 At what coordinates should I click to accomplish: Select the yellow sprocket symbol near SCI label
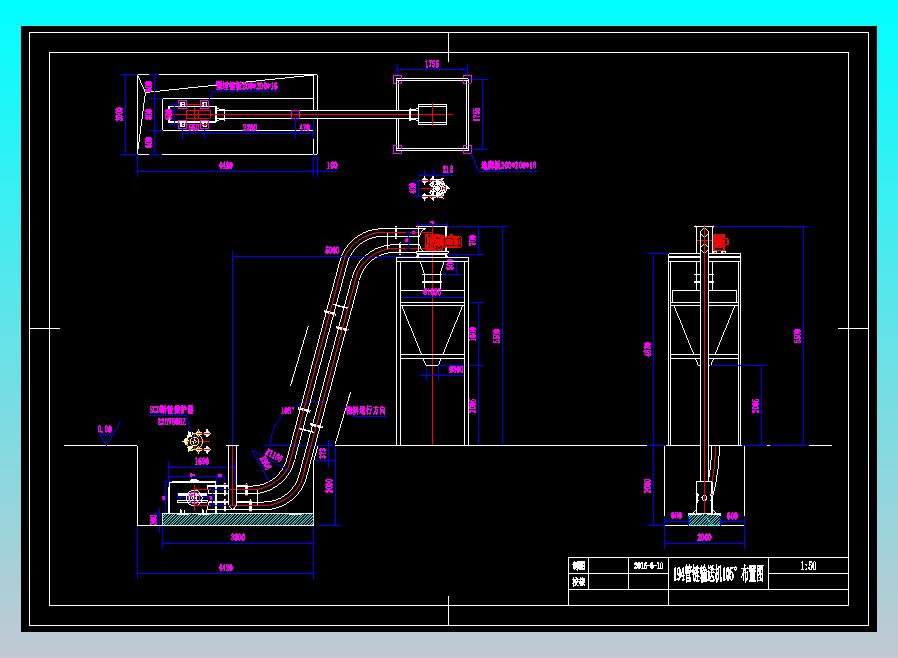coord(196,442)
